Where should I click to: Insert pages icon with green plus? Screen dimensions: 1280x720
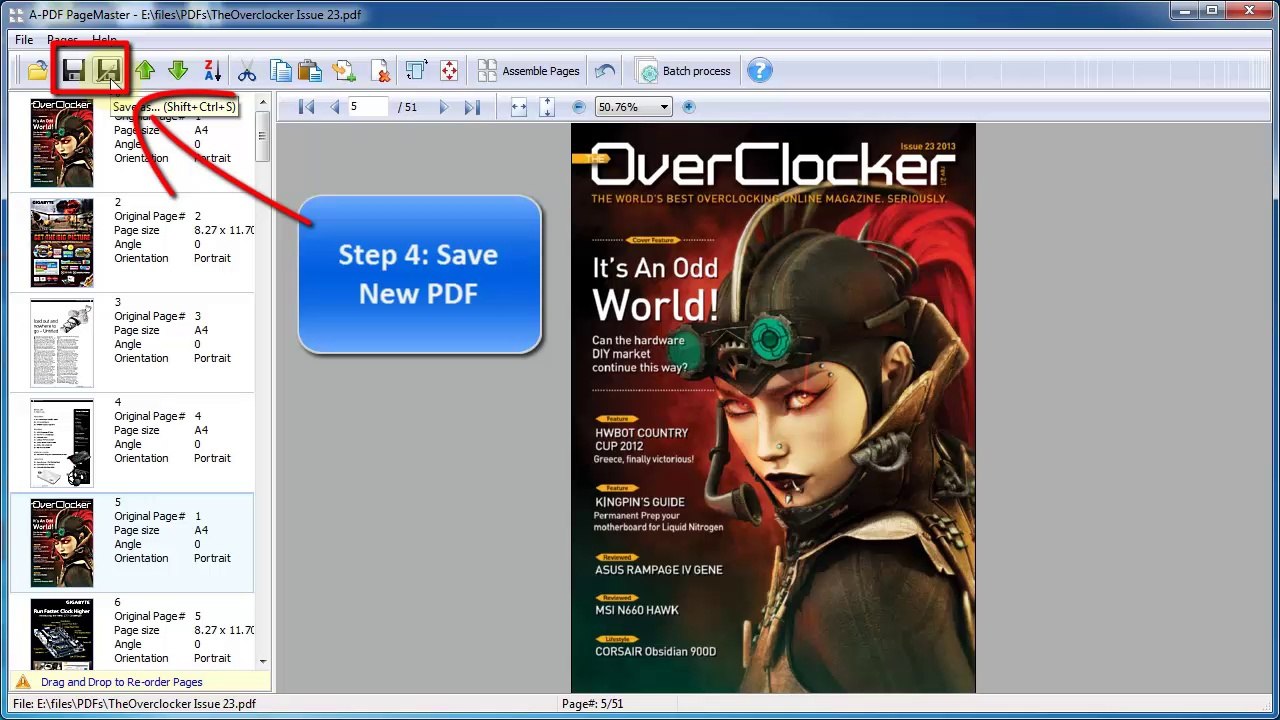(x=344, y=71)
